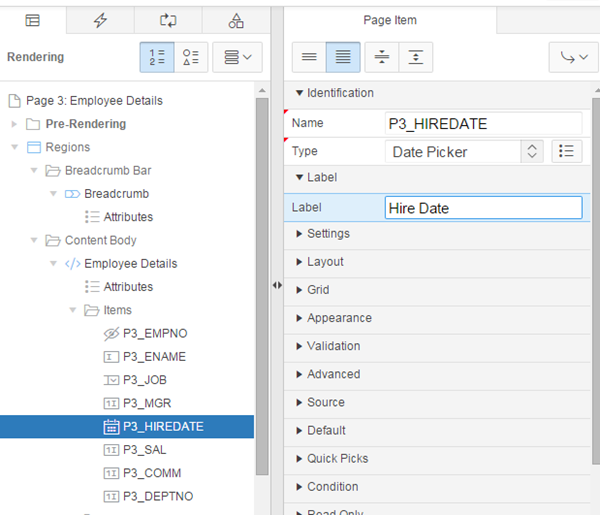The height and width of the screenshot is (515, 600).
Task: Select the Page Item tab
Action: [390, 20]
